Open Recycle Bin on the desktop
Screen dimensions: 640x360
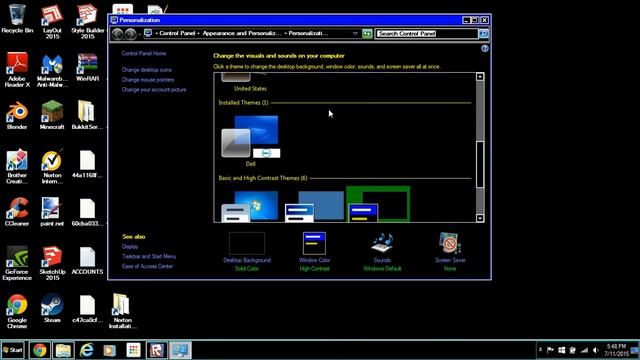pyautogui.click(x=17, y=19)
